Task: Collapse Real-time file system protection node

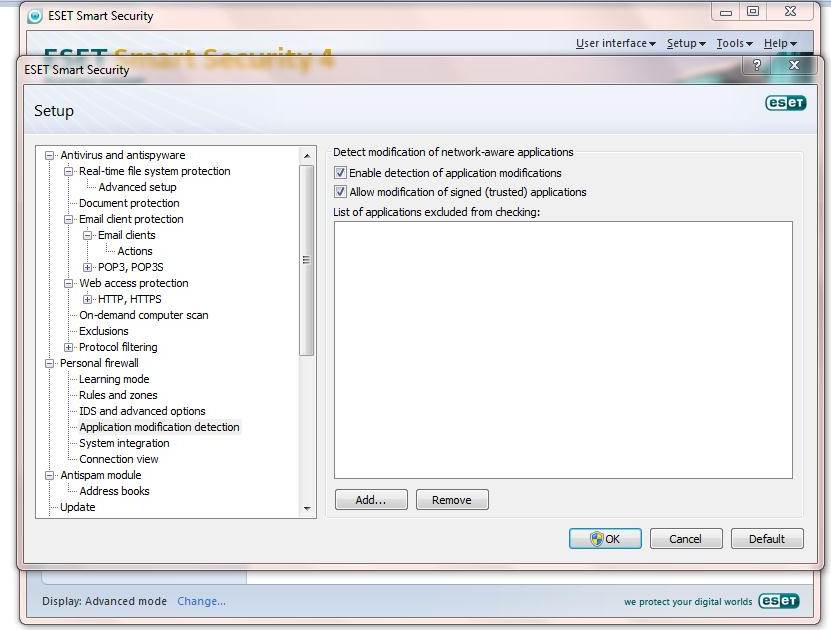Action: pos(68,171)
